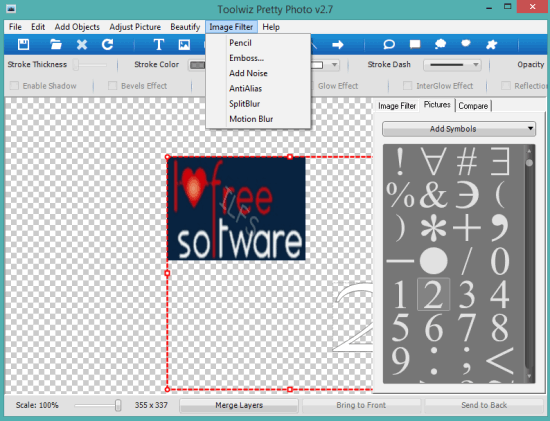Insert the number 2 symbol
The image size is (550, 421).
[x=434, y=295]
